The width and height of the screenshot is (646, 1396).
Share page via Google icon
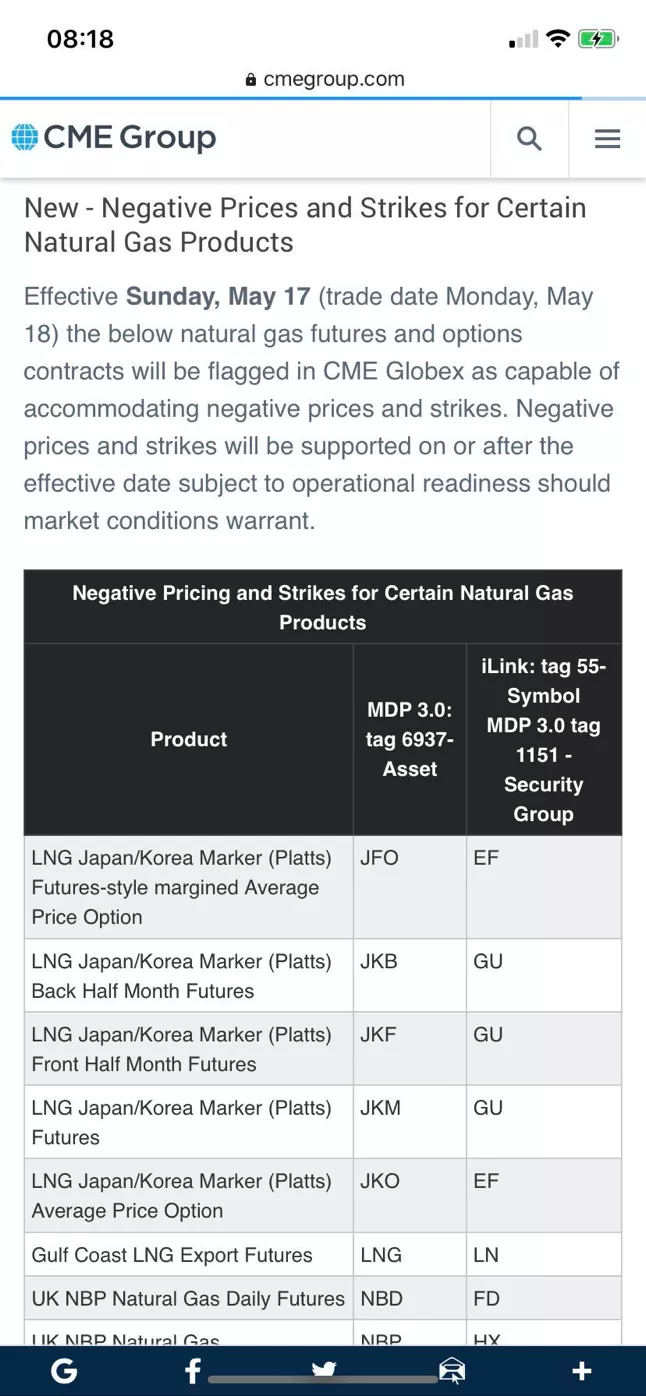[x=64, y=1371]
